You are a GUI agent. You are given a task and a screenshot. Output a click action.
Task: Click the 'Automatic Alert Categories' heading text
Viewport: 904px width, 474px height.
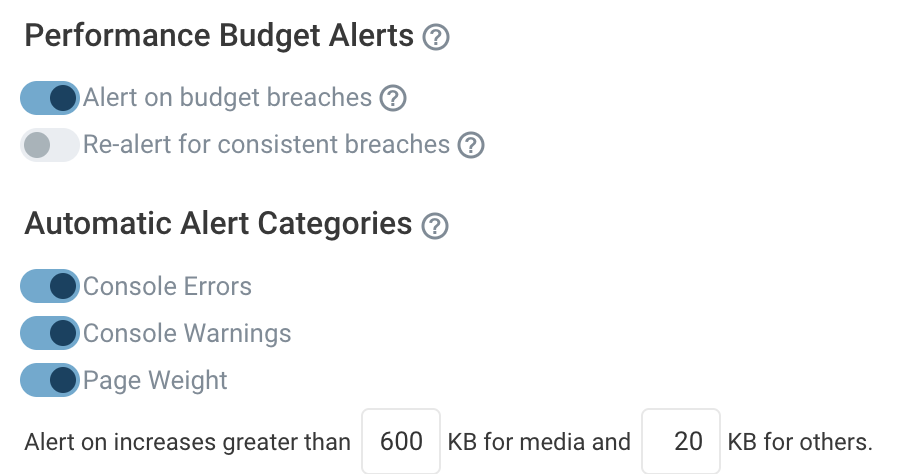coord(218,223)
